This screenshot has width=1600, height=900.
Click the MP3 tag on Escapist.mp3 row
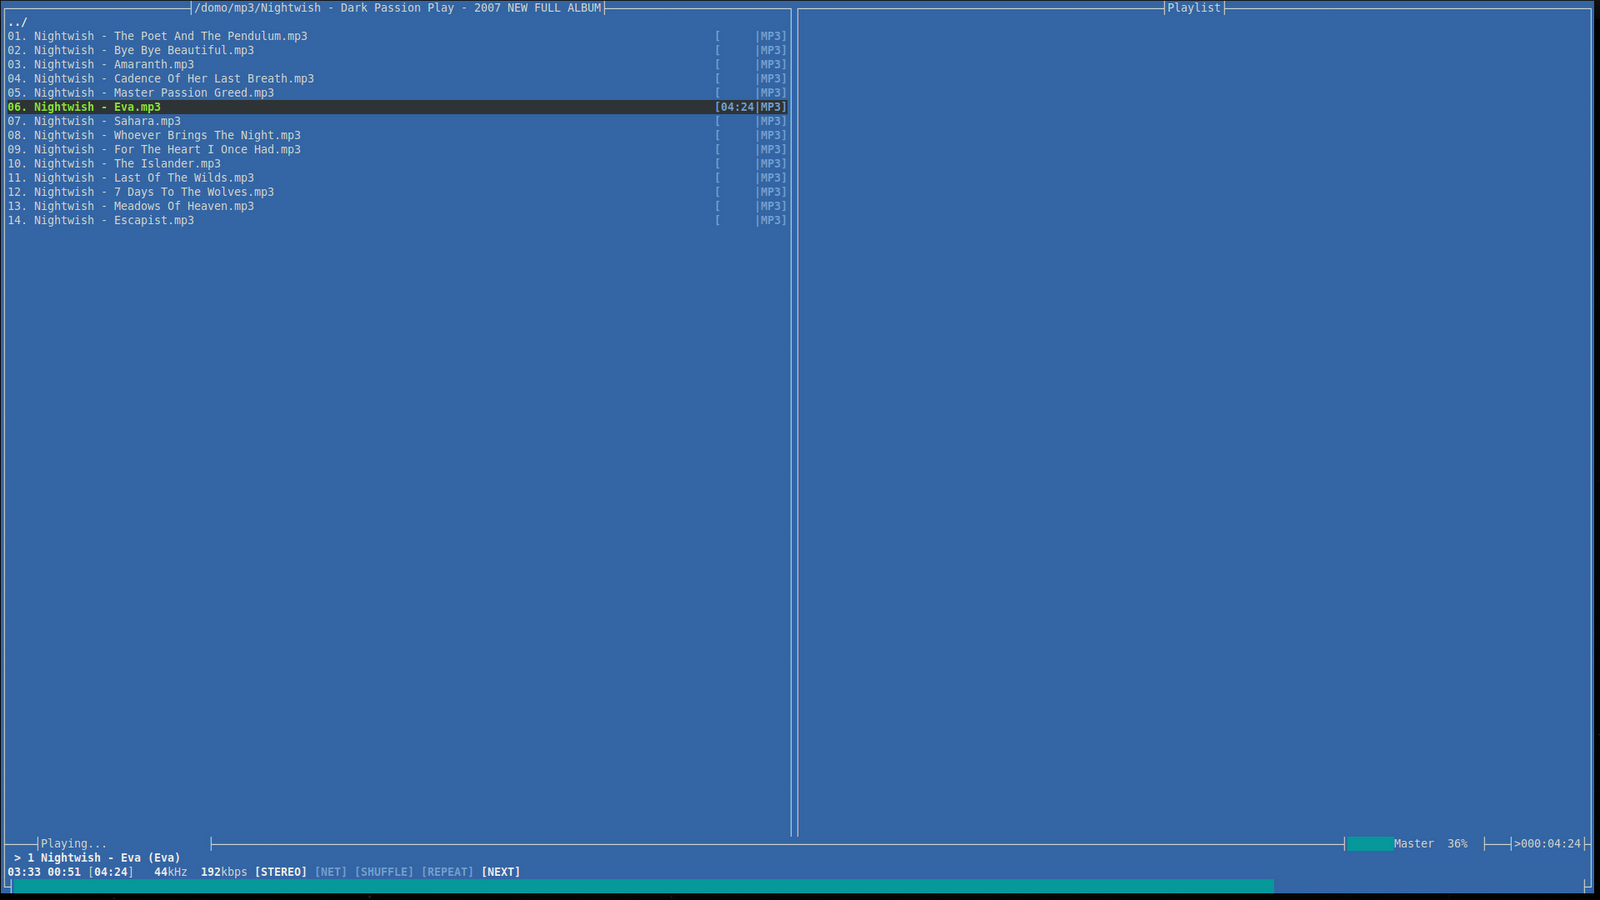pyautogui.click(x=771, y=220)
